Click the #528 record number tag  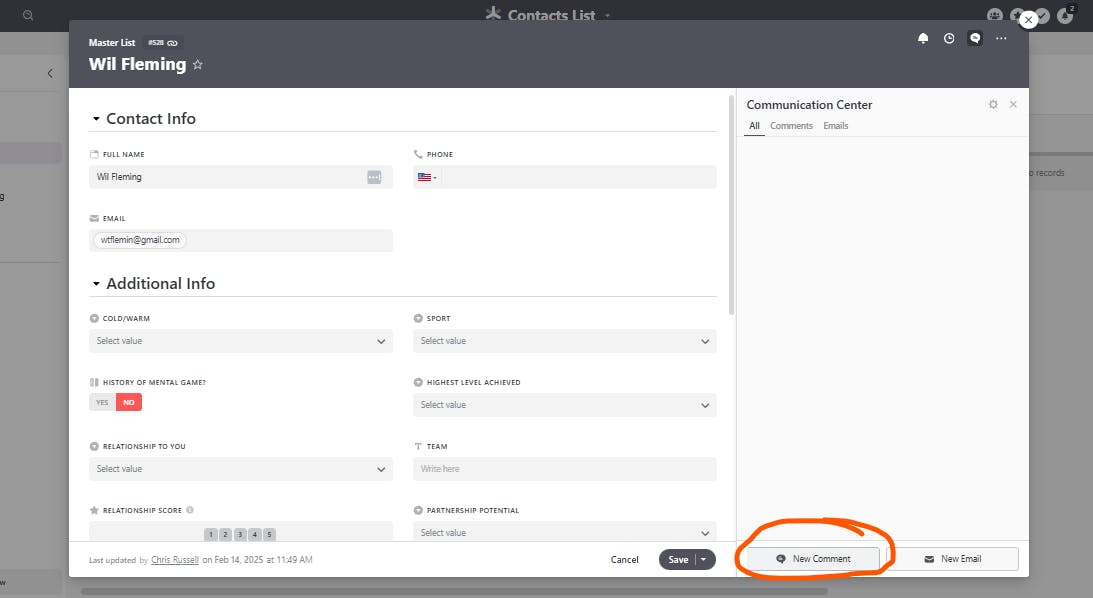click(x=156, y=43)
